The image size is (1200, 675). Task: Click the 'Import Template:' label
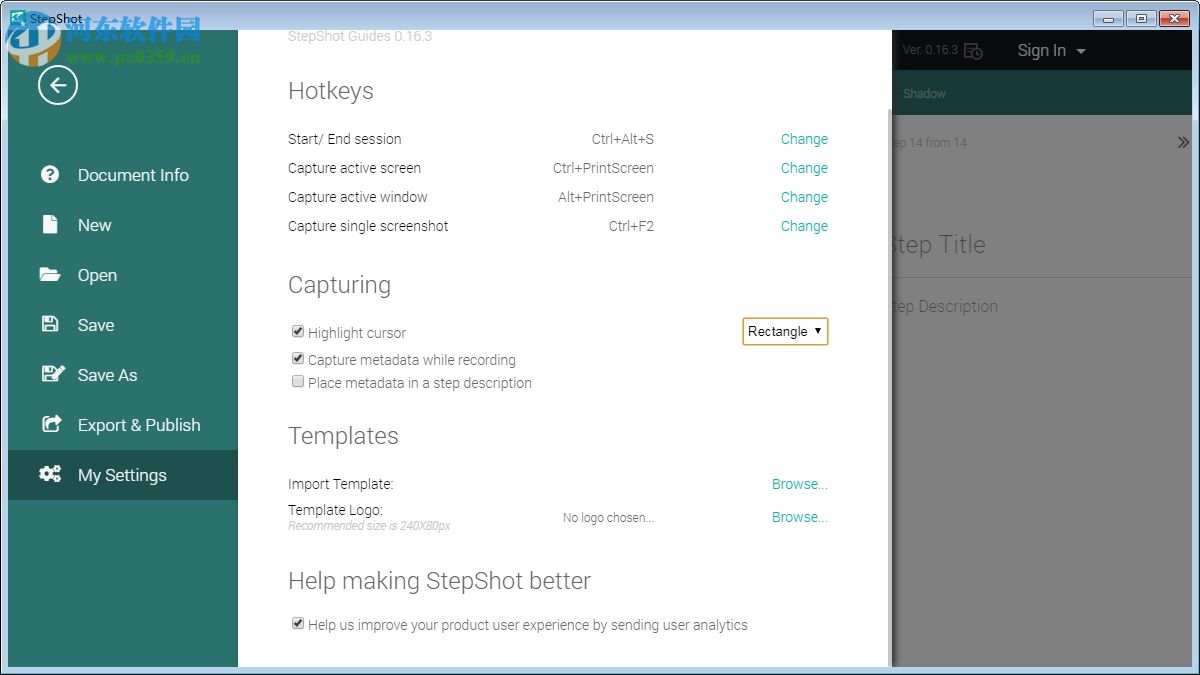pyautogui.click(x=341, y=484)
